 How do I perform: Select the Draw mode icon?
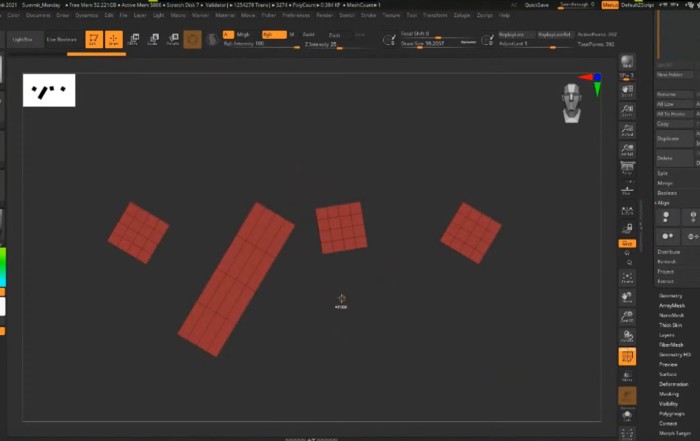113,39
